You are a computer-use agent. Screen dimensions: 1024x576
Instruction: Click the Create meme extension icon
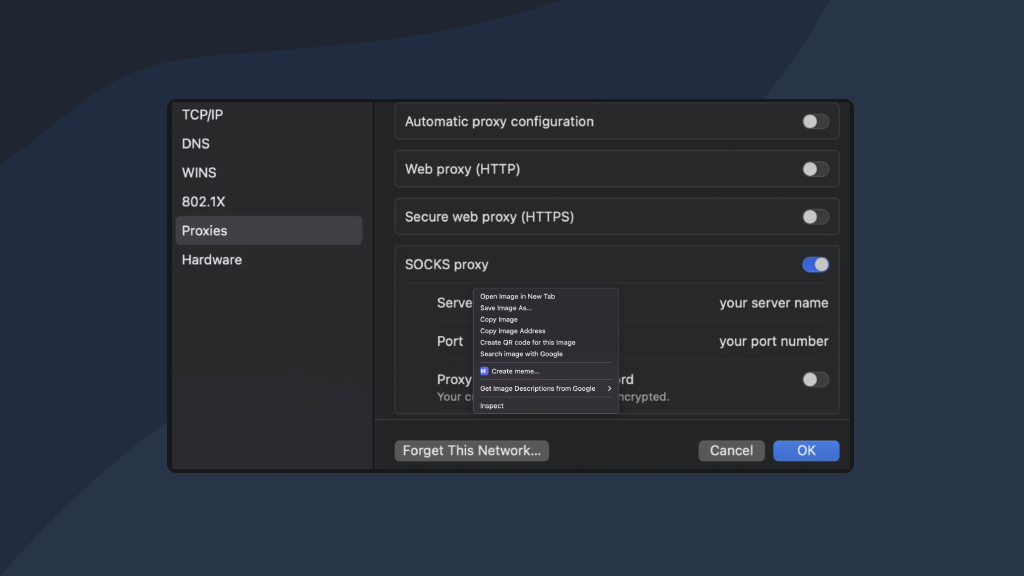(484, 371)
